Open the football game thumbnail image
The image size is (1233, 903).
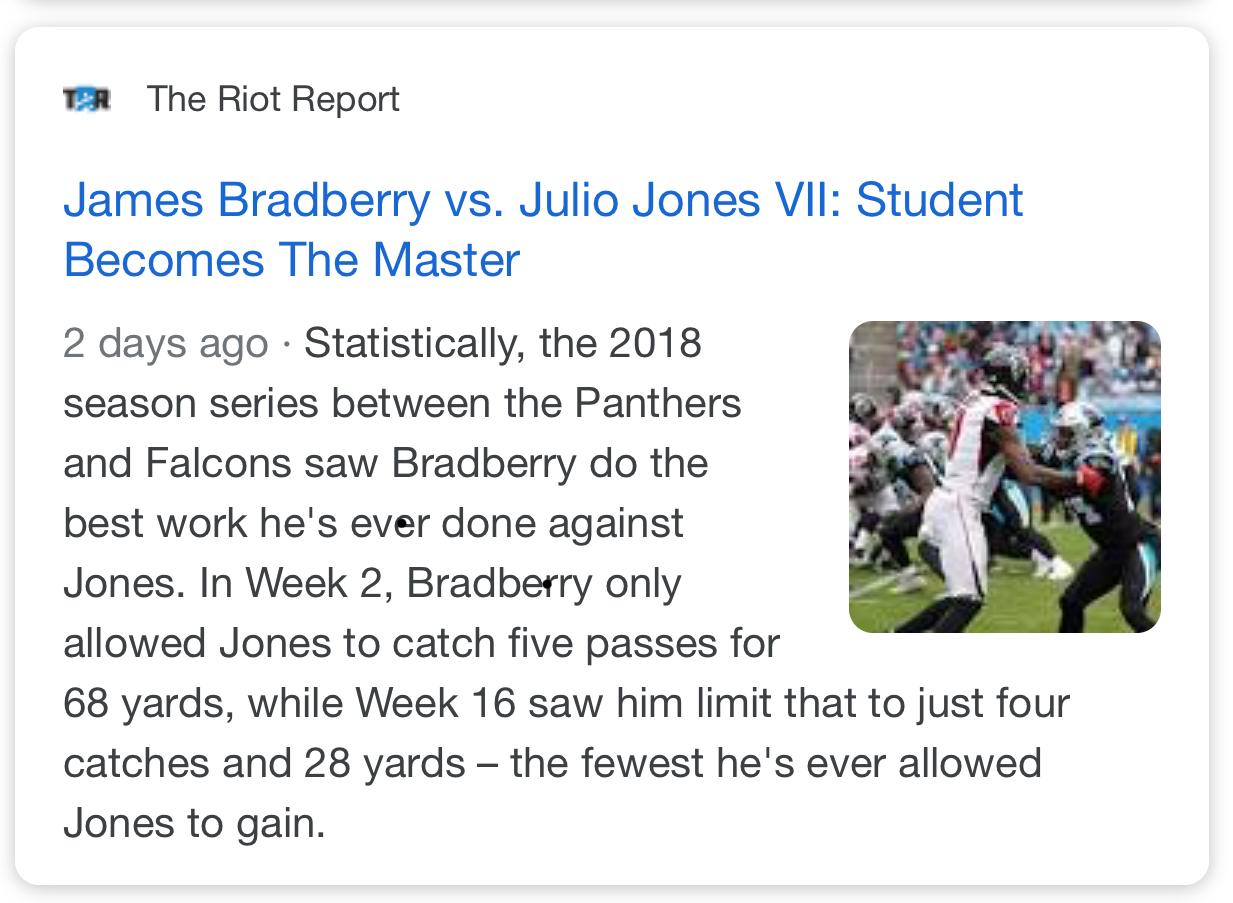[x=1004, y=476]
